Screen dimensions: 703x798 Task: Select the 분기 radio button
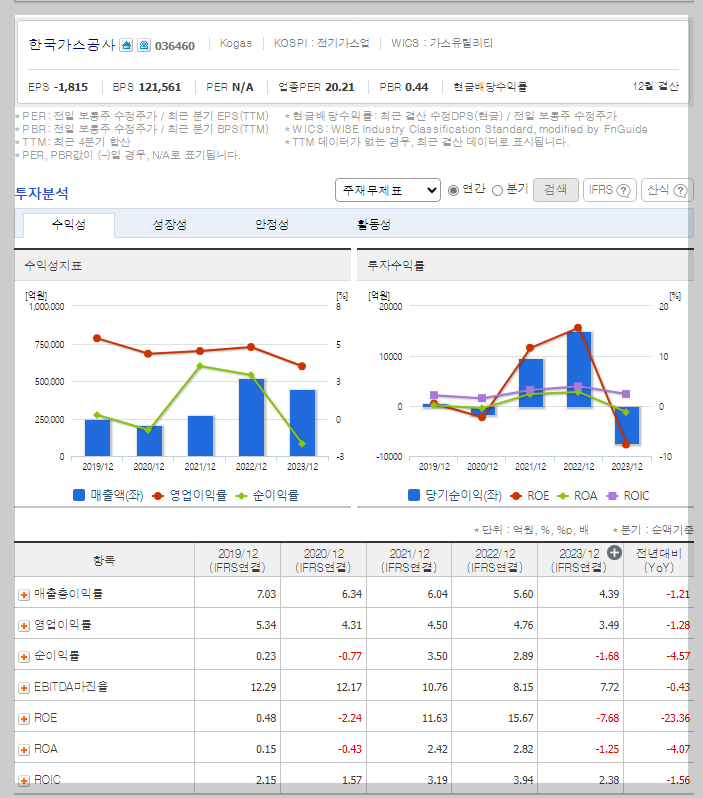point(497,190)
